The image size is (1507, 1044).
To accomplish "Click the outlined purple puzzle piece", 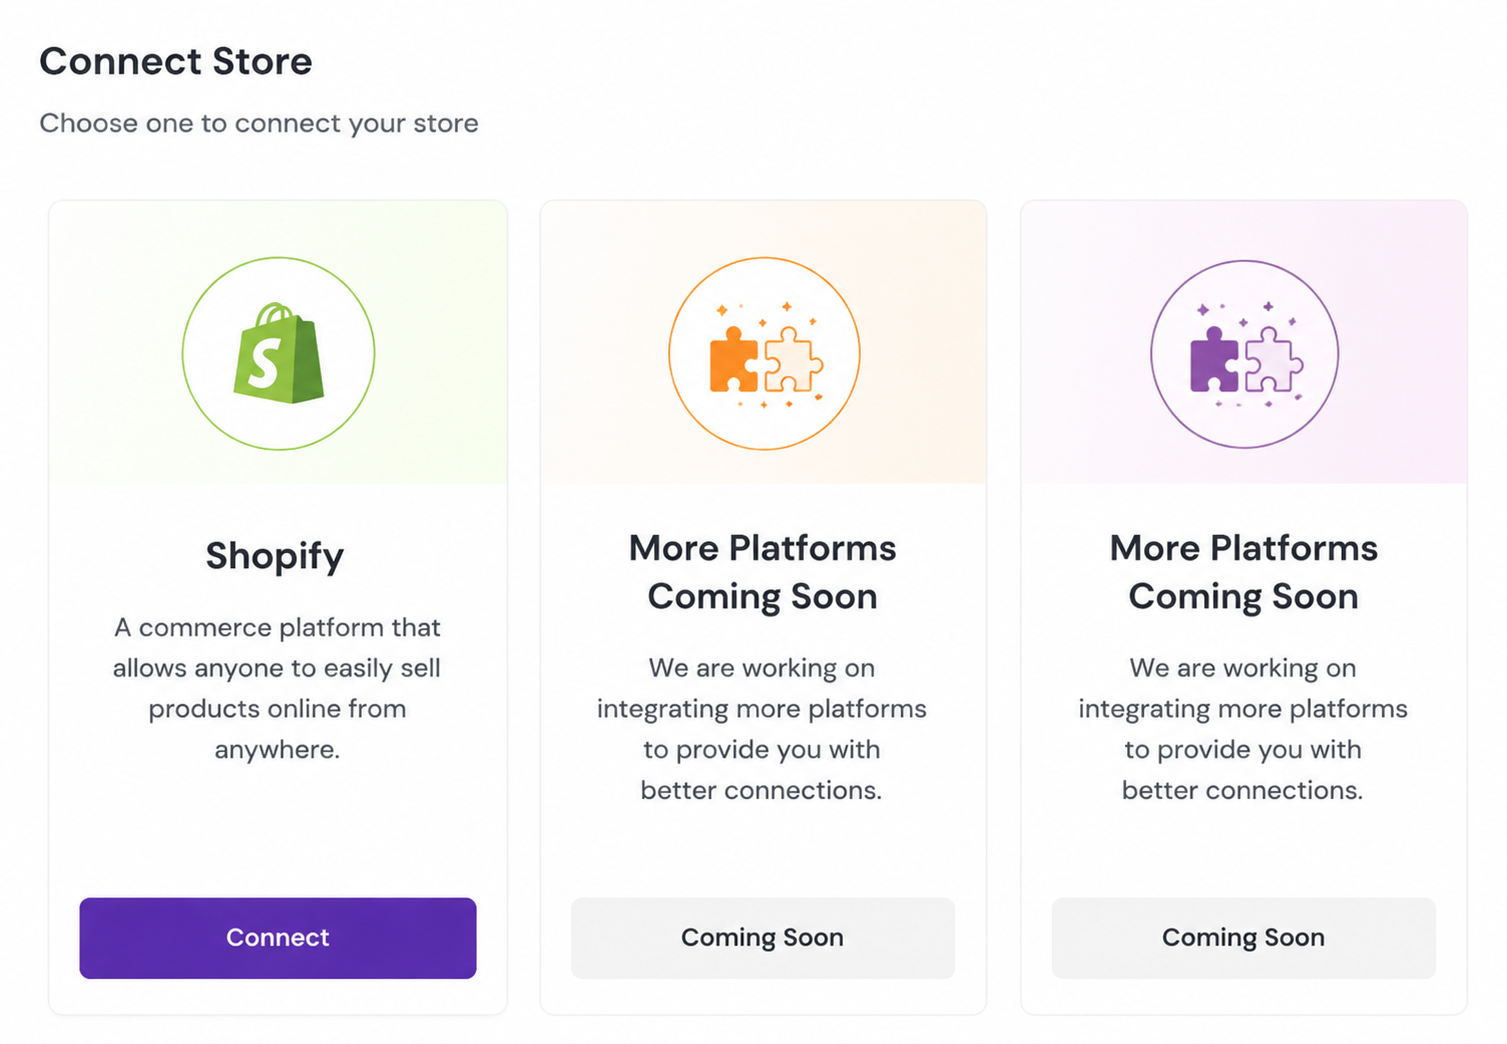I will coord(1274,359).
